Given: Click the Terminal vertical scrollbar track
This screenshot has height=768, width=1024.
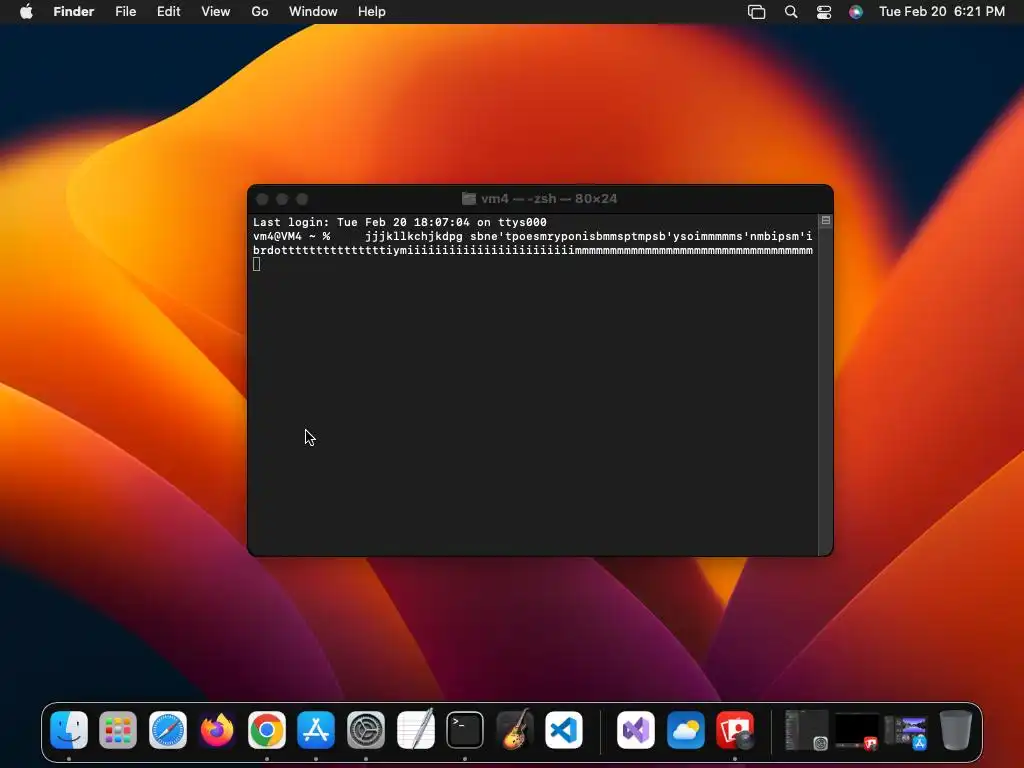Looking at the screenshot, I should click(825, 392).
